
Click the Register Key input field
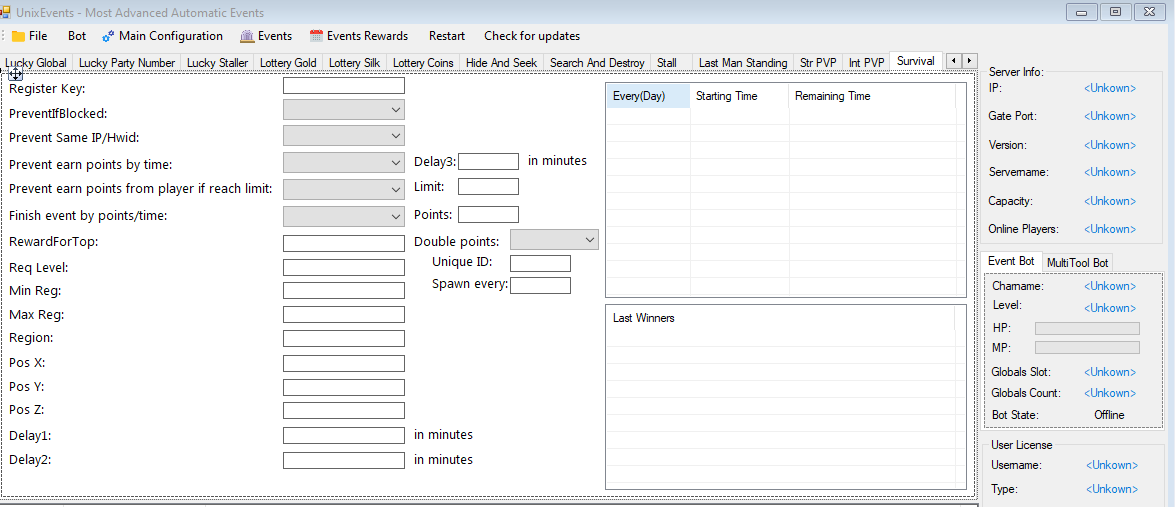click(x=343, y=86)
